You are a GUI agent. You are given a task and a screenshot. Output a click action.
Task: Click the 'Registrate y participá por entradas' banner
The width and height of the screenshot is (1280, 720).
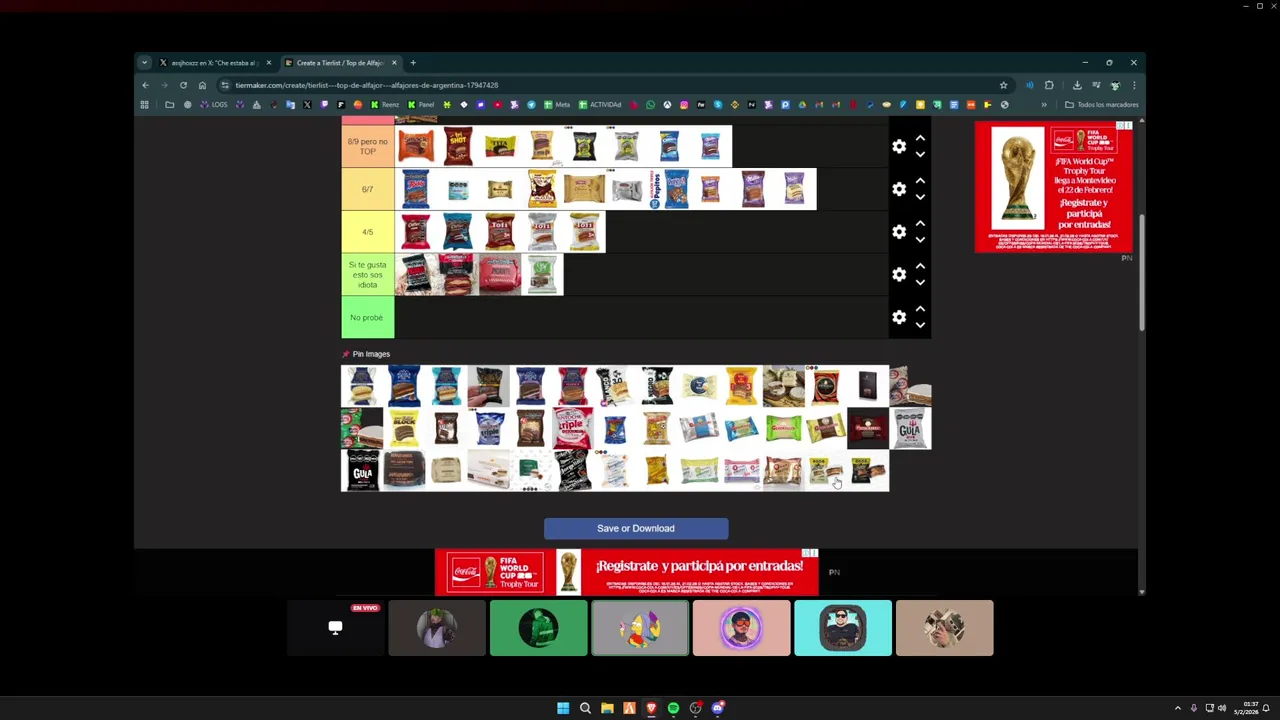click(626, 571)
